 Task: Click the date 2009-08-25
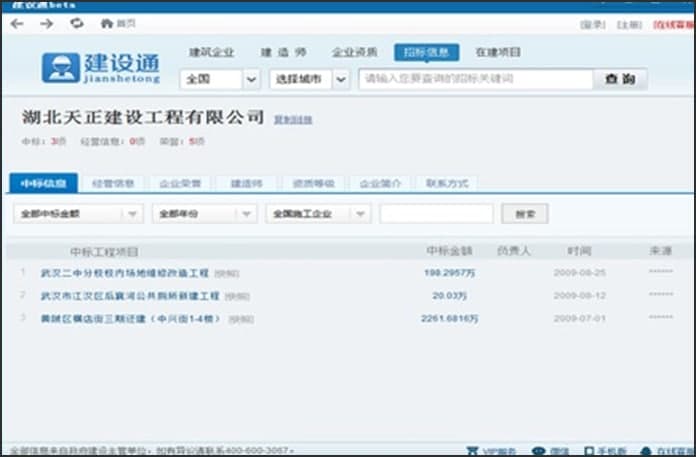point(580,272)
